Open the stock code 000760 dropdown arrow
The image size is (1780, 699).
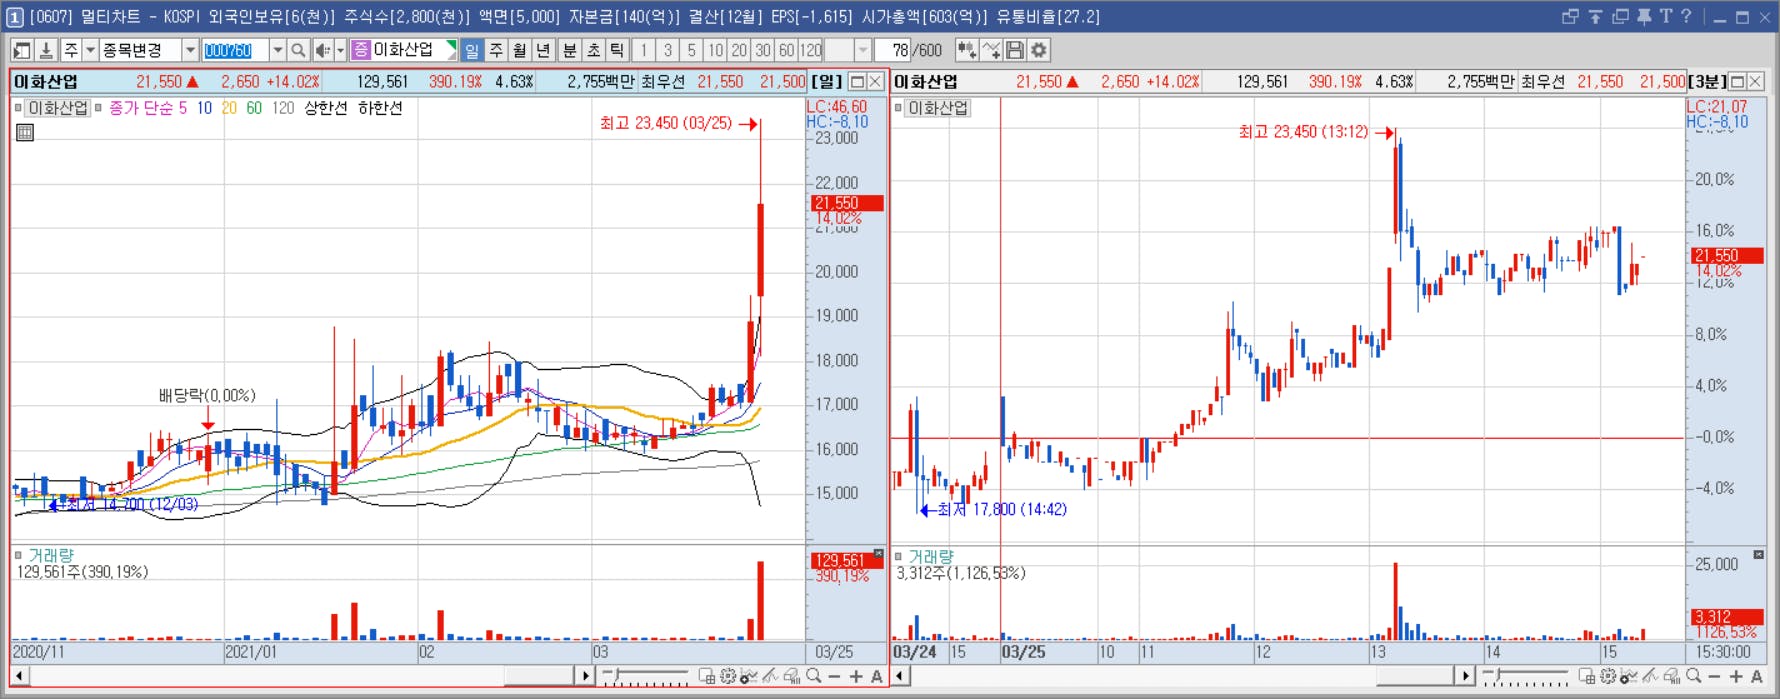pyautogui.click(x=278, y=50)
